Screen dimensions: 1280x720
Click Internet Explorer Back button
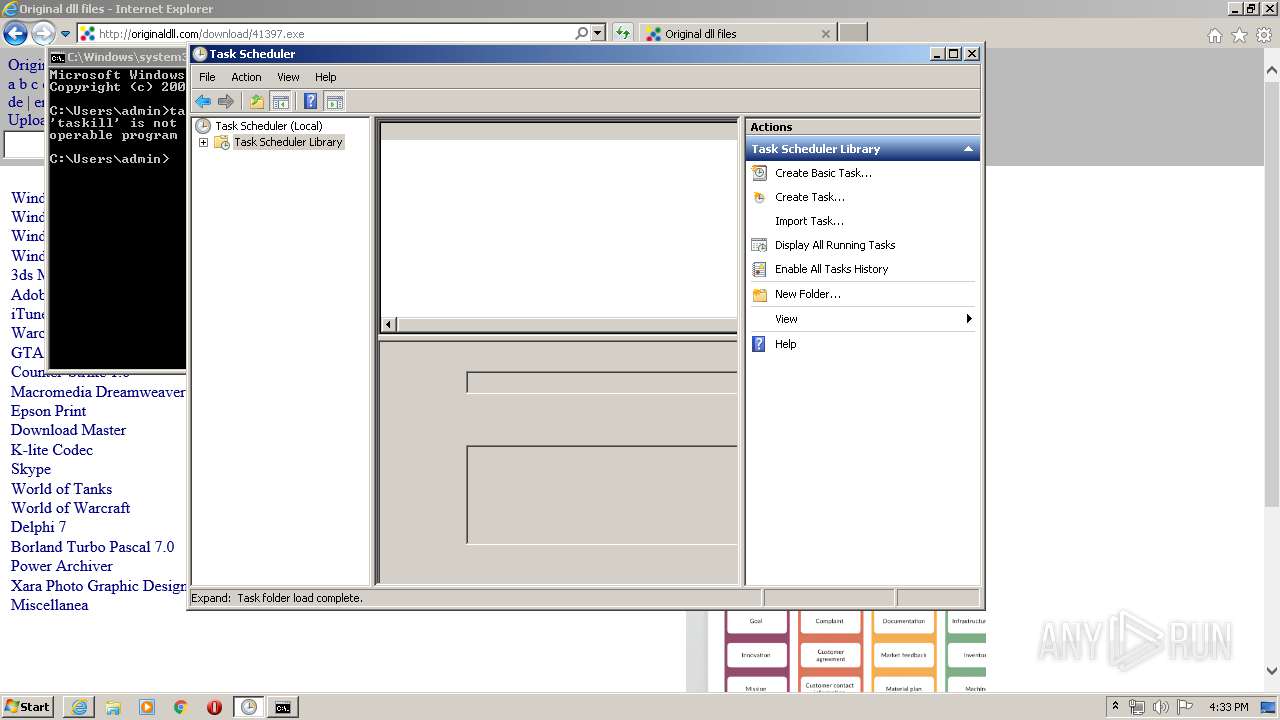point(15,33)
